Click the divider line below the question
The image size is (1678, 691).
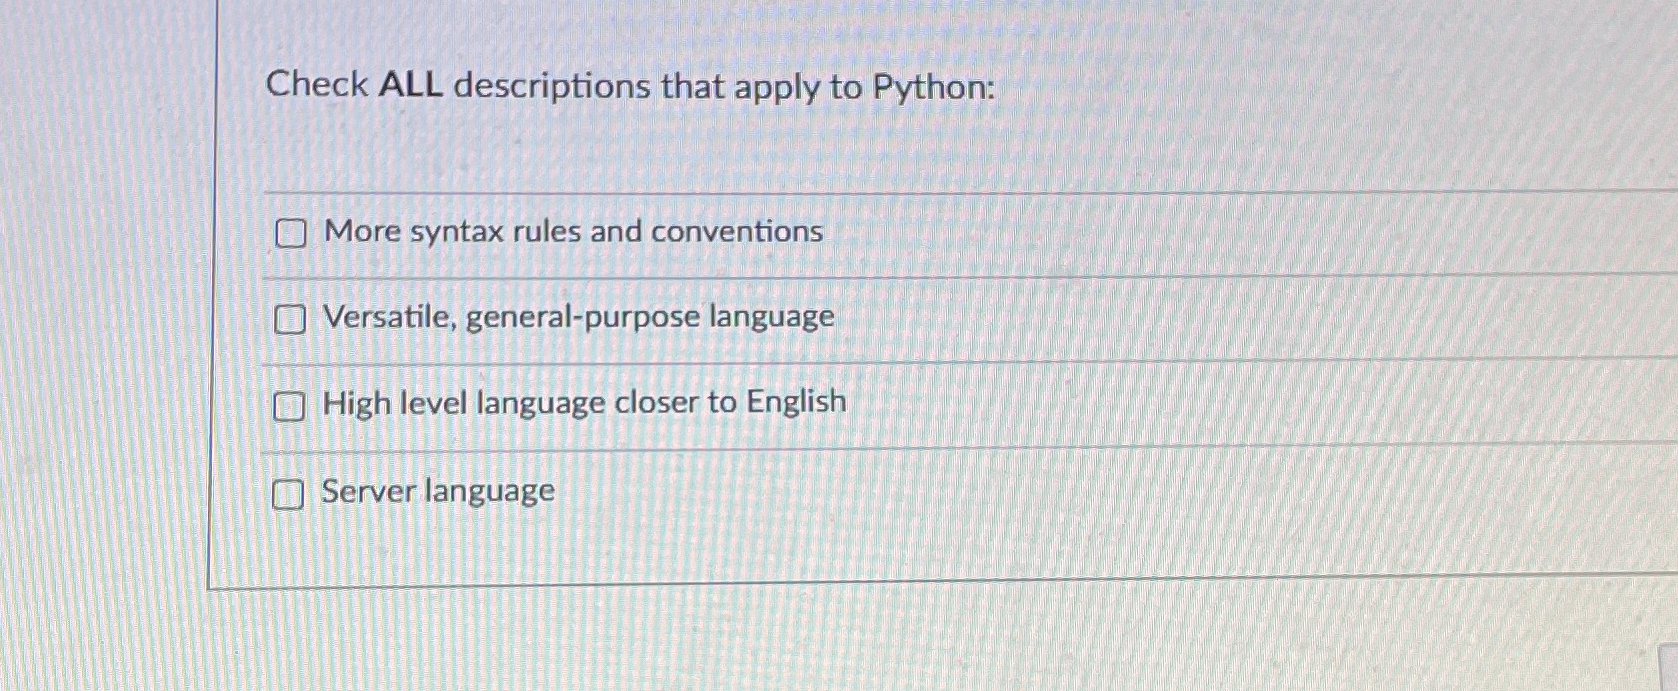(x=800, y=189)
